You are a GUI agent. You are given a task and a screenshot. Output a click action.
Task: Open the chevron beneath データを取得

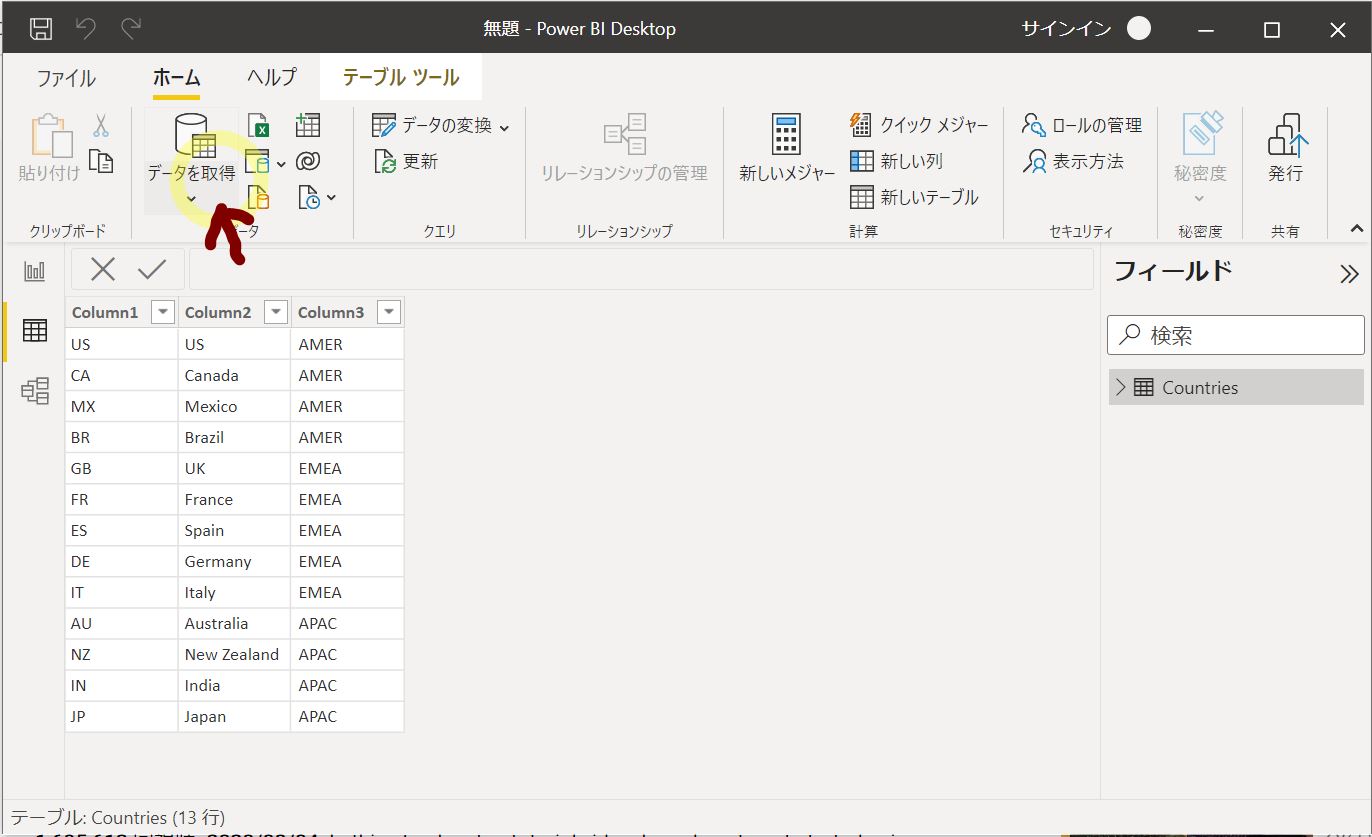[192, 198]
